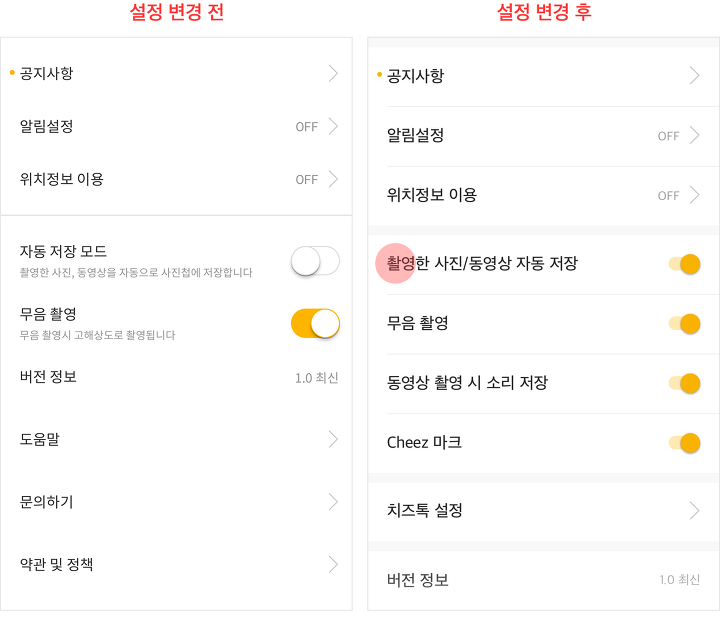The height and width of the screenshot is (626, 720).
Task: Click the 약관 및 정책 chevron arrow
Action: [x=333, y=564]
